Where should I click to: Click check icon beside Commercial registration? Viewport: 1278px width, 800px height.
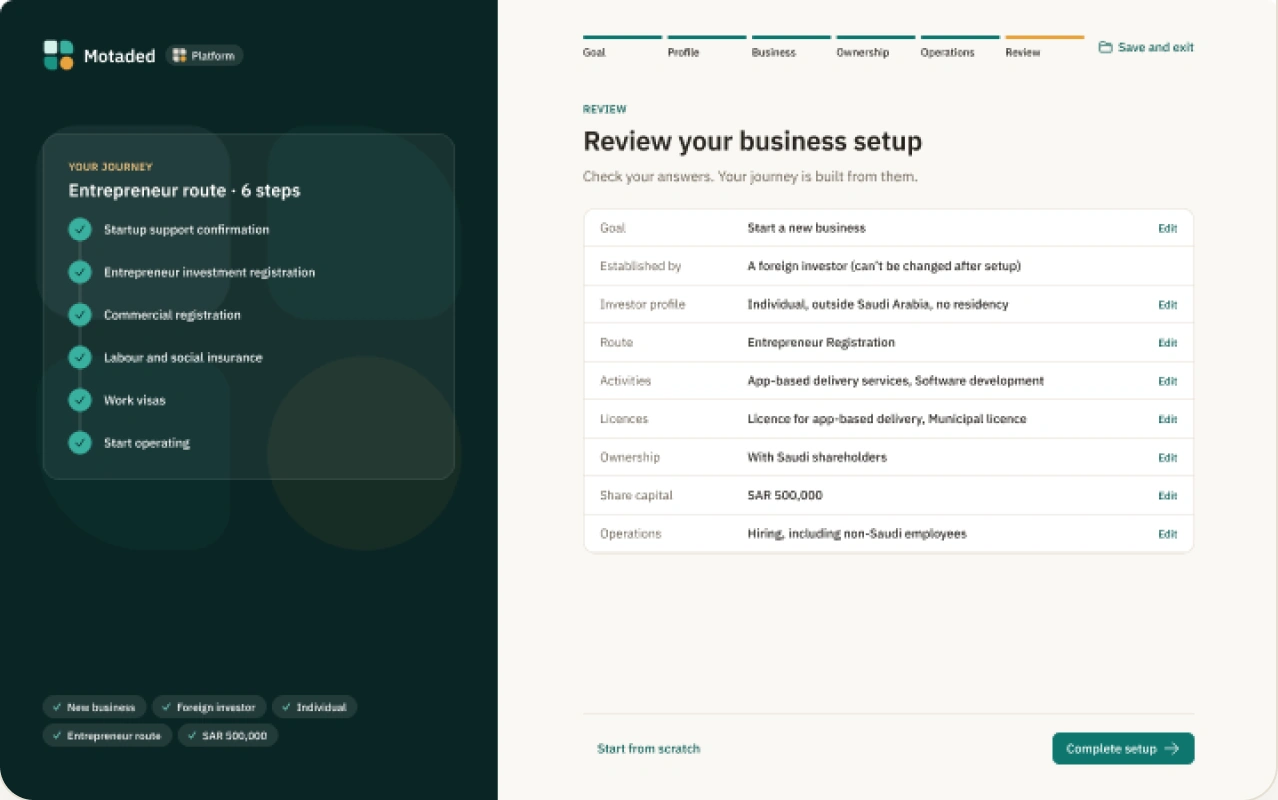pyautogui.click(x=80, y=315)
